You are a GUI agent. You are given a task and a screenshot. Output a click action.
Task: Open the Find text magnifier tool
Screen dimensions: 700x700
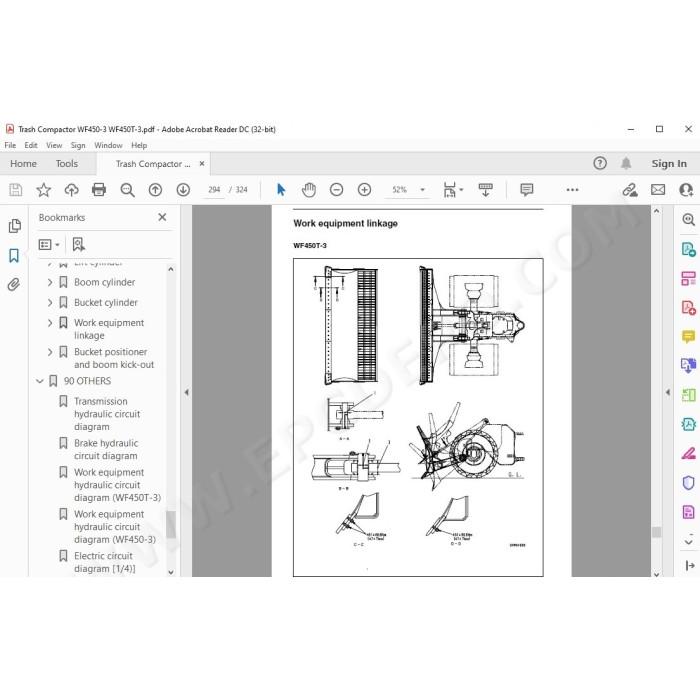click(128, 190)
